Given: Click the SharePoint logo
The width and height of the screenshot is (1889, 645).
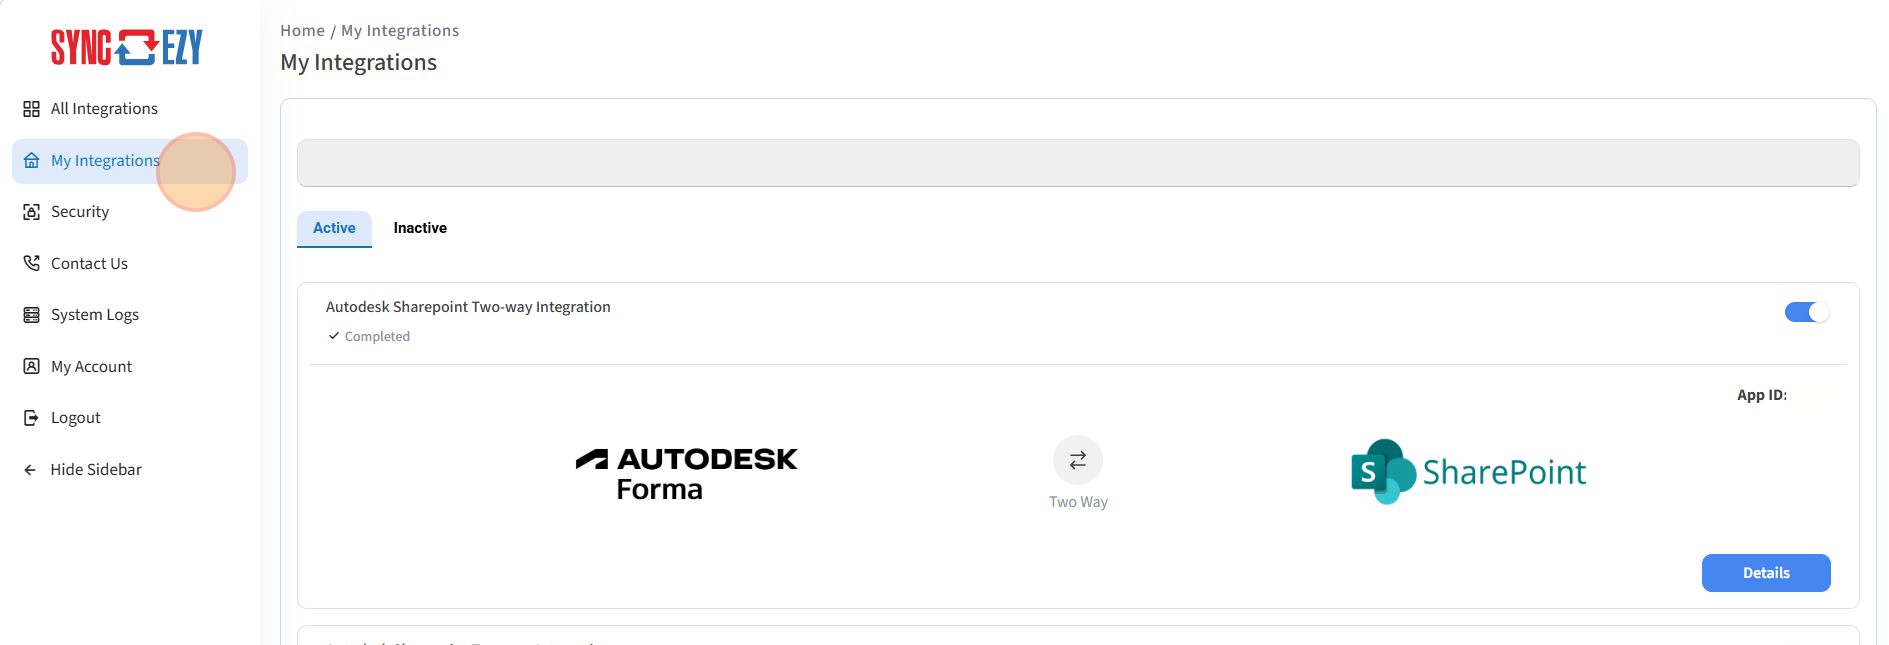Looking at the screenshot, I should tap(1467, 472).
